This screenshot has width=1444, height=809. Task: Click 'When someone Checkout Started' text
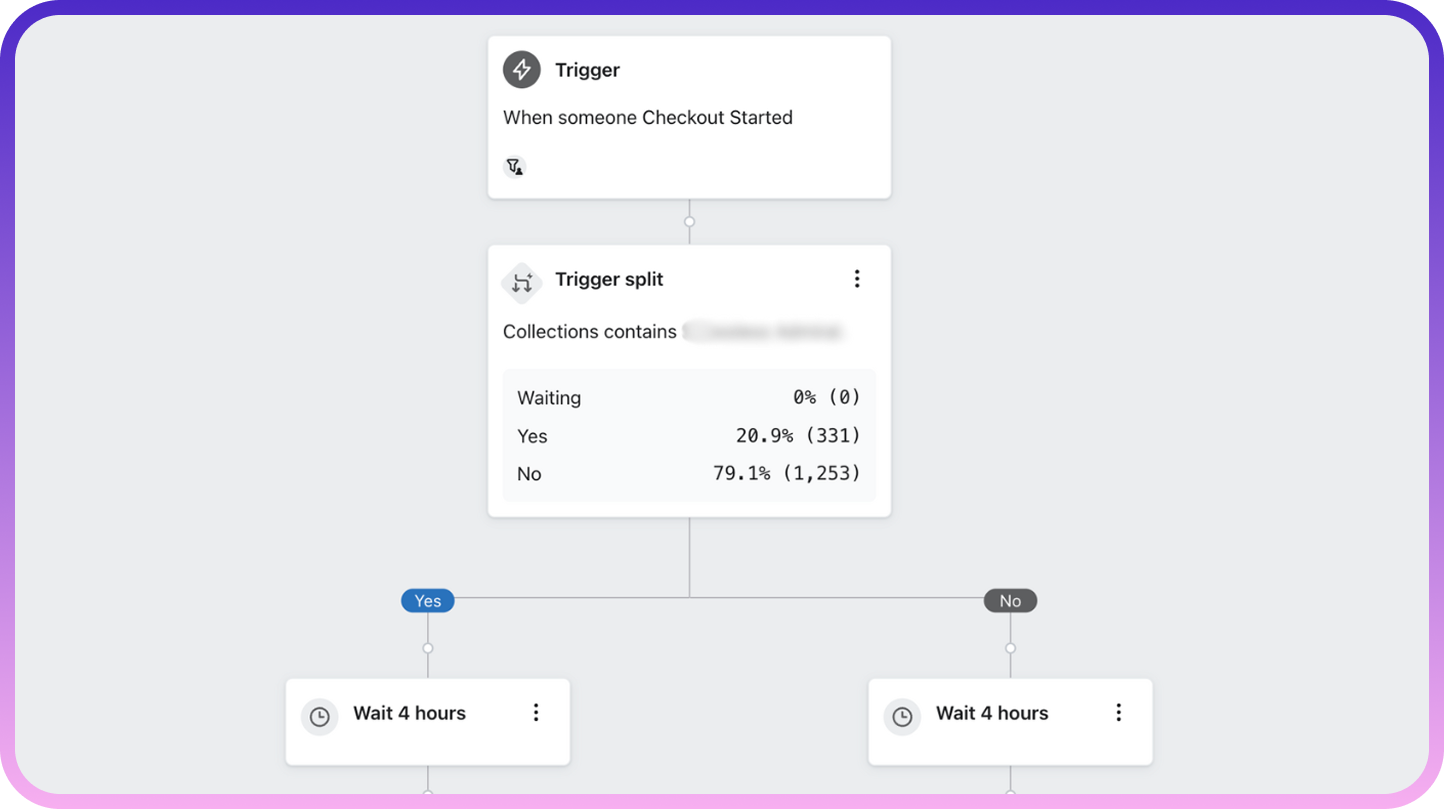647,117
